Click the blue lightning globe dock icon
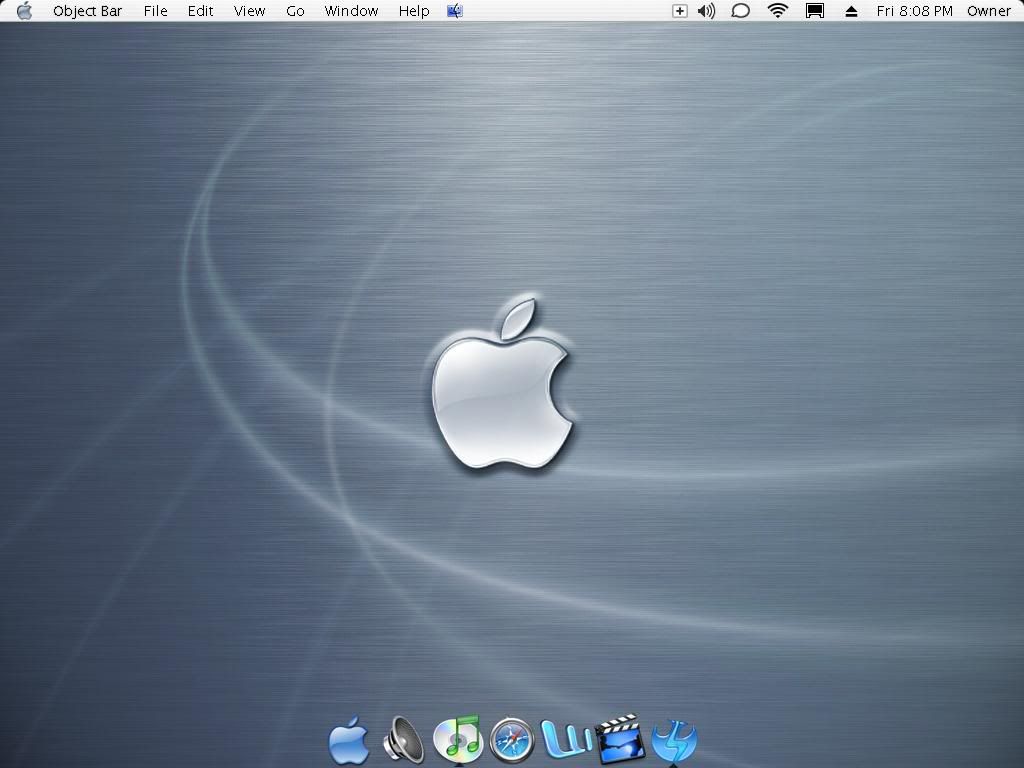The height and width of the screenshot is (768, 1024). click(x=674, y=741)
